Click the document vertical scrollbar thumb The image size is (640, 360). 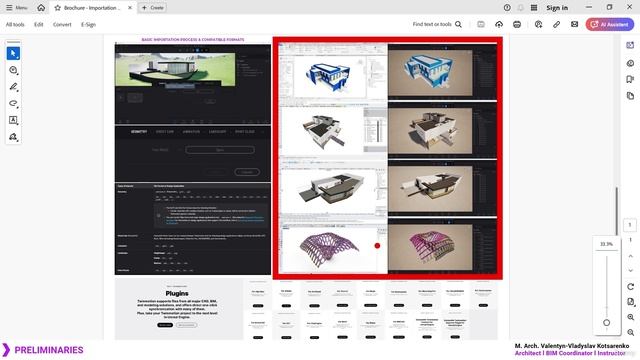[x=617, y=211]
